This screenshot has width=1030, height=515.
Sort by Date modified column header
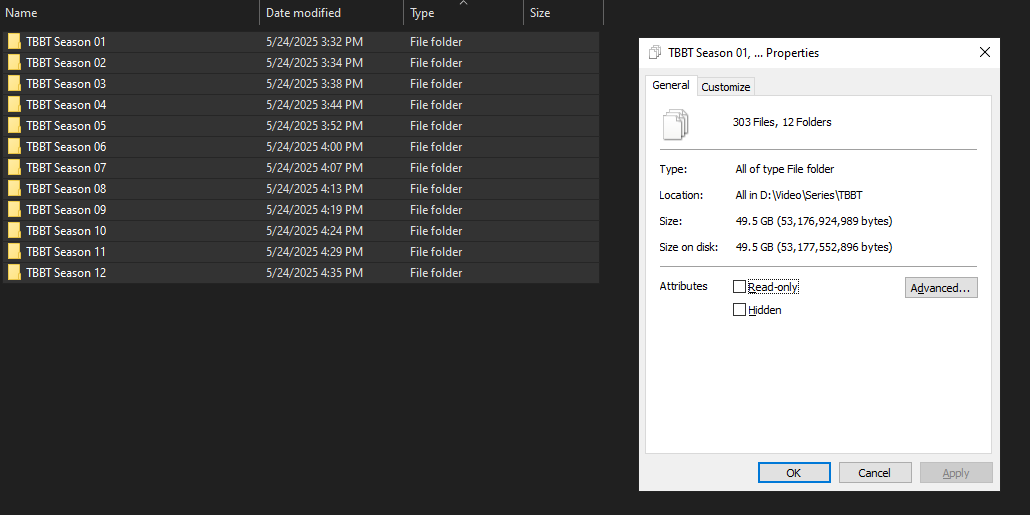point(332,12)
